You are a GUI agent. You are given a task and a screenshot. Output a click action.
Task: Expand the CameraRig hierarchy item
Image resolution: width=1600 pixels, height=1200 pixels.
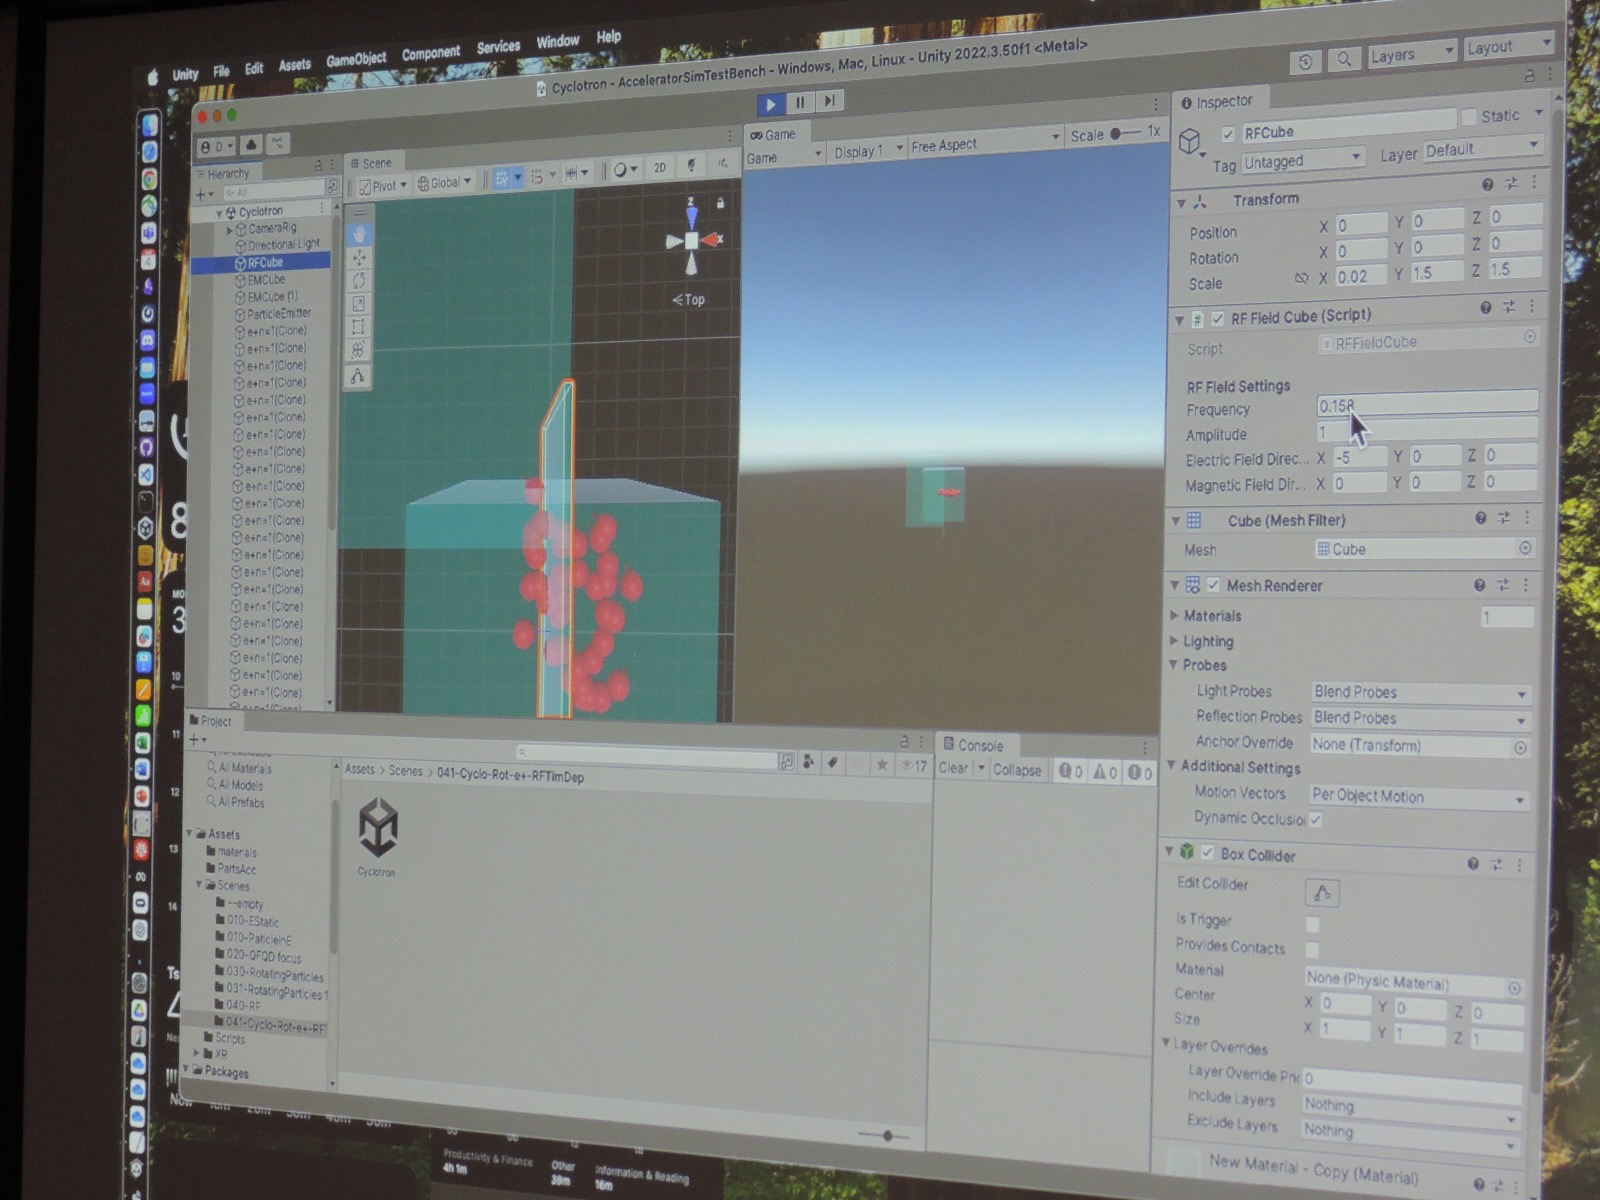coord(229,229)
